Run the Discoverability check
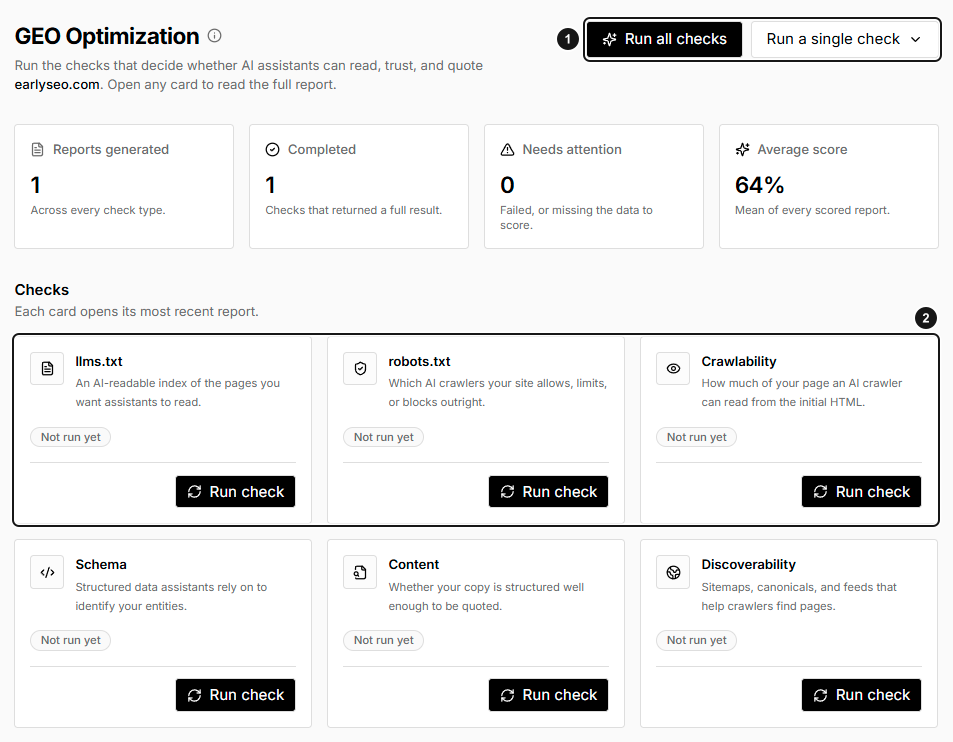This screenshot has height=742, width=953. pyautogui.click(x=861, y=695)
